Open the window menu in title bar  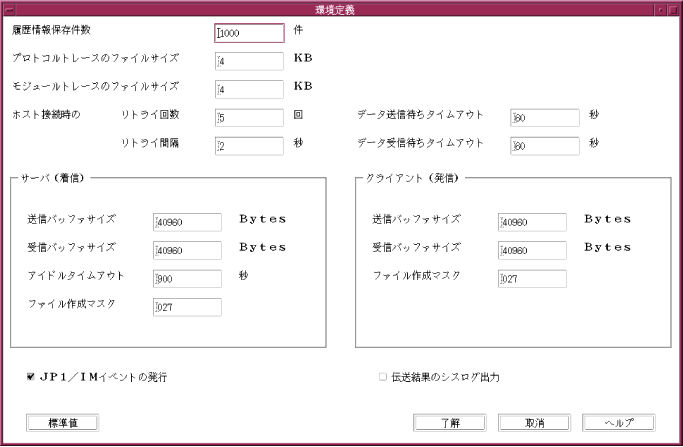tap(9, 10)
